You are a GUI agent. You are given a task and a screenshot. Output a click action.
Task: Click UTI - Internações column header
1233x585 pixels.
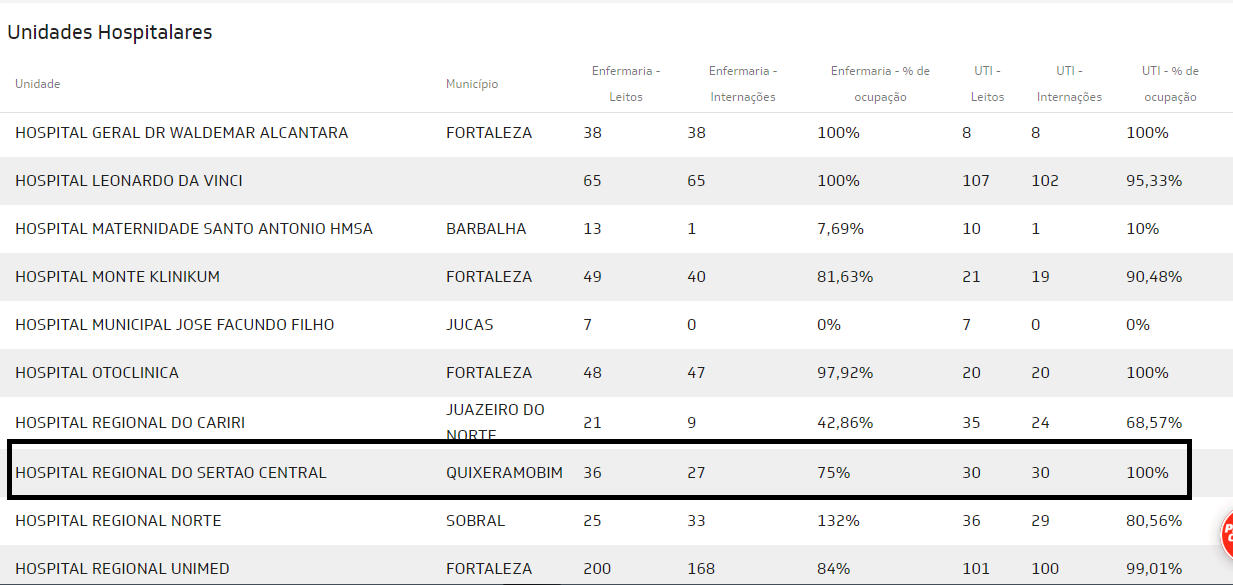pyautogui.click(x=1069, y=84)
